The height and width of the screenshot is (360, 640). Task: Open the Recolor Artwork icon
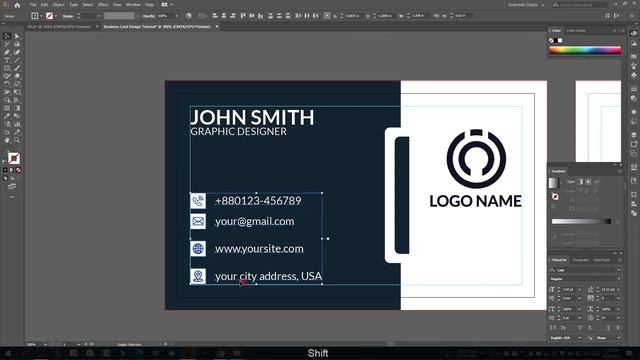pyautogui.click(x=189, y=16)
